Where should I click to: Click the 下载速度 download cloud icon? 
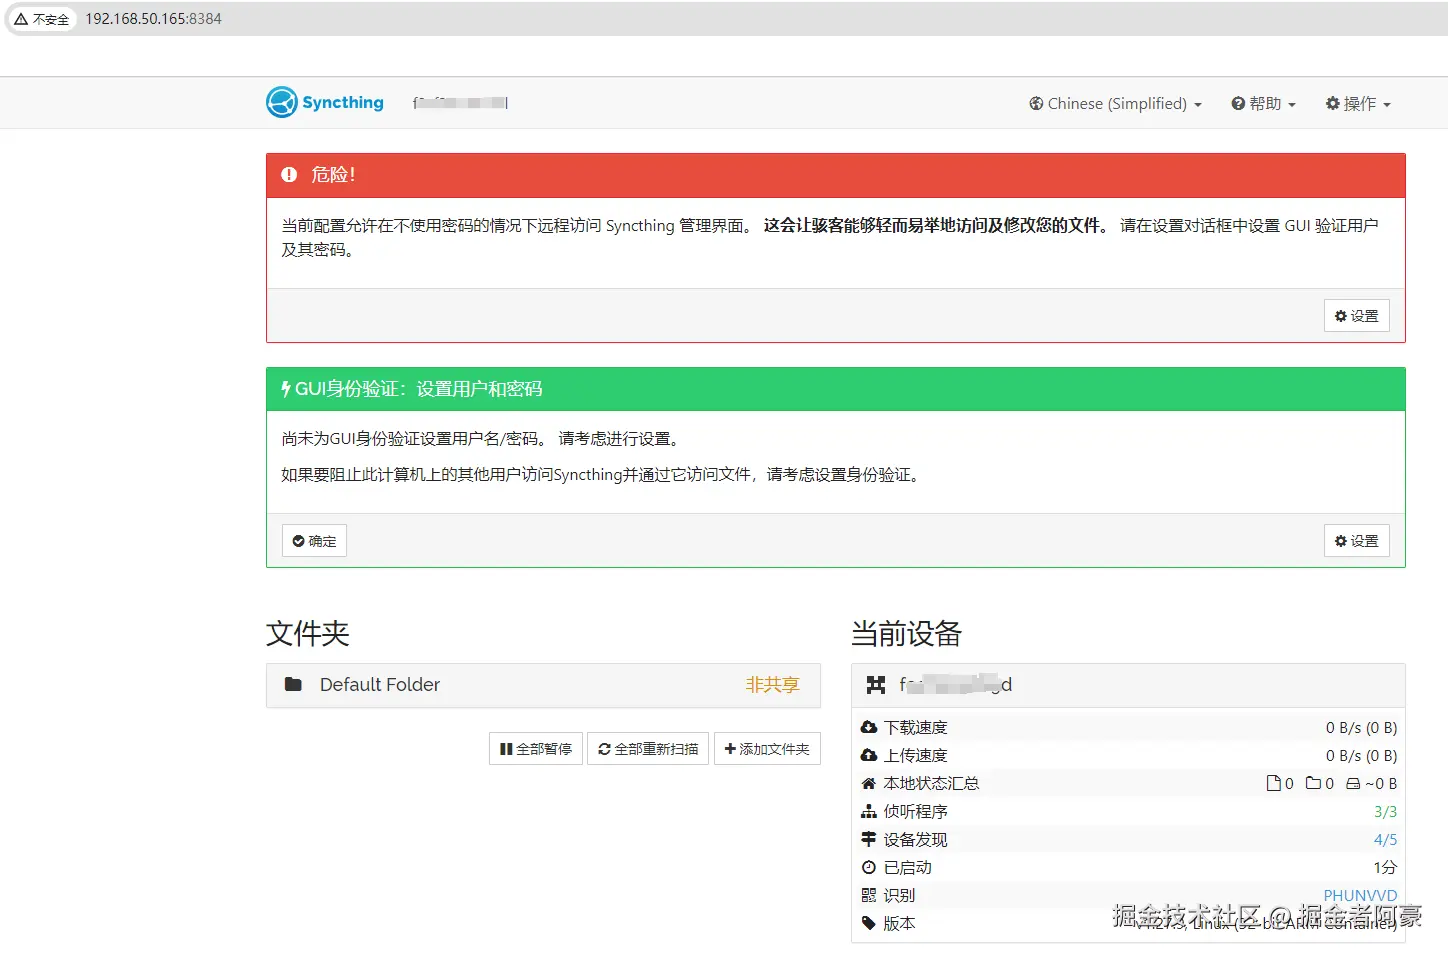click(x=869, y=727)
